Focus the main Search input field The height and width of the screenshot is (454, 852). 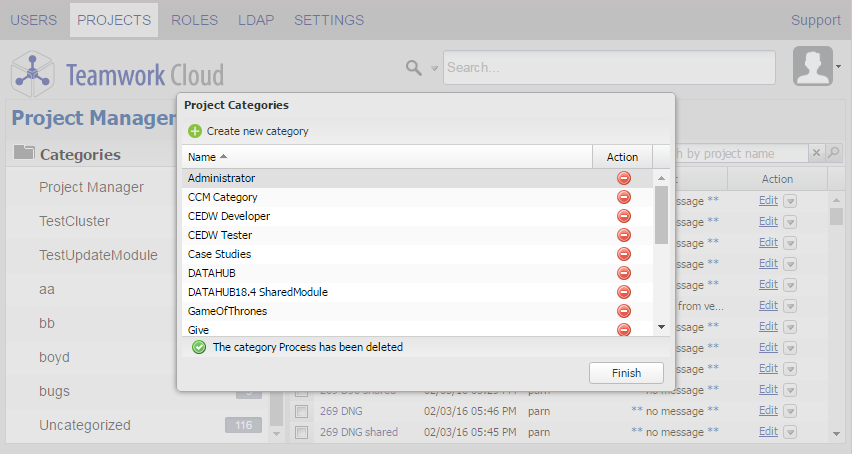coord(609,68)
